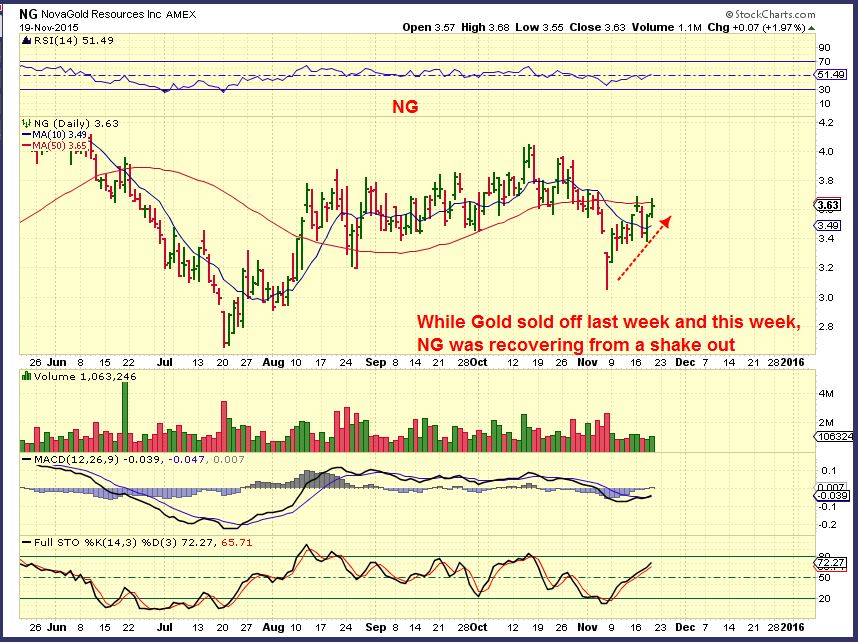Click the 90 level label on RSI axis
Screen dimensions: 858x642
click(825, 48)
